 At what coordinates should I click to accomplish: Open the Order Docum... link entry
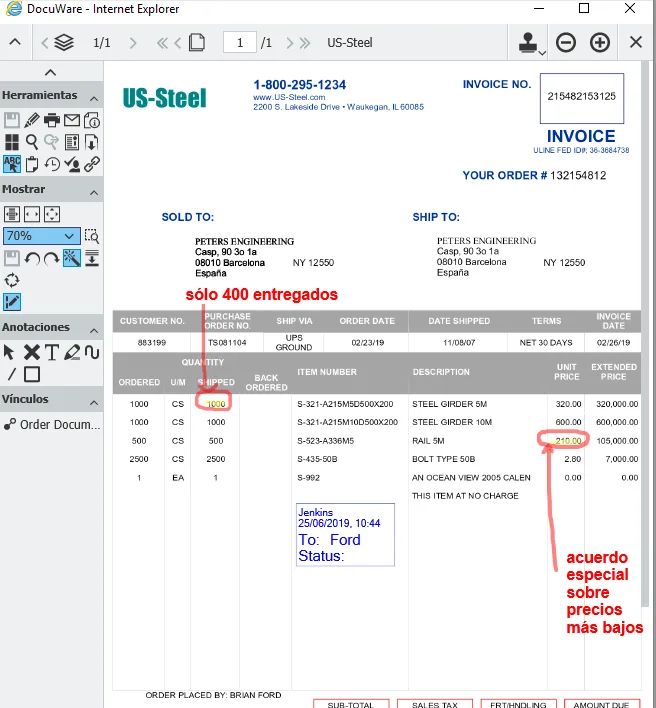click(52, 424)
